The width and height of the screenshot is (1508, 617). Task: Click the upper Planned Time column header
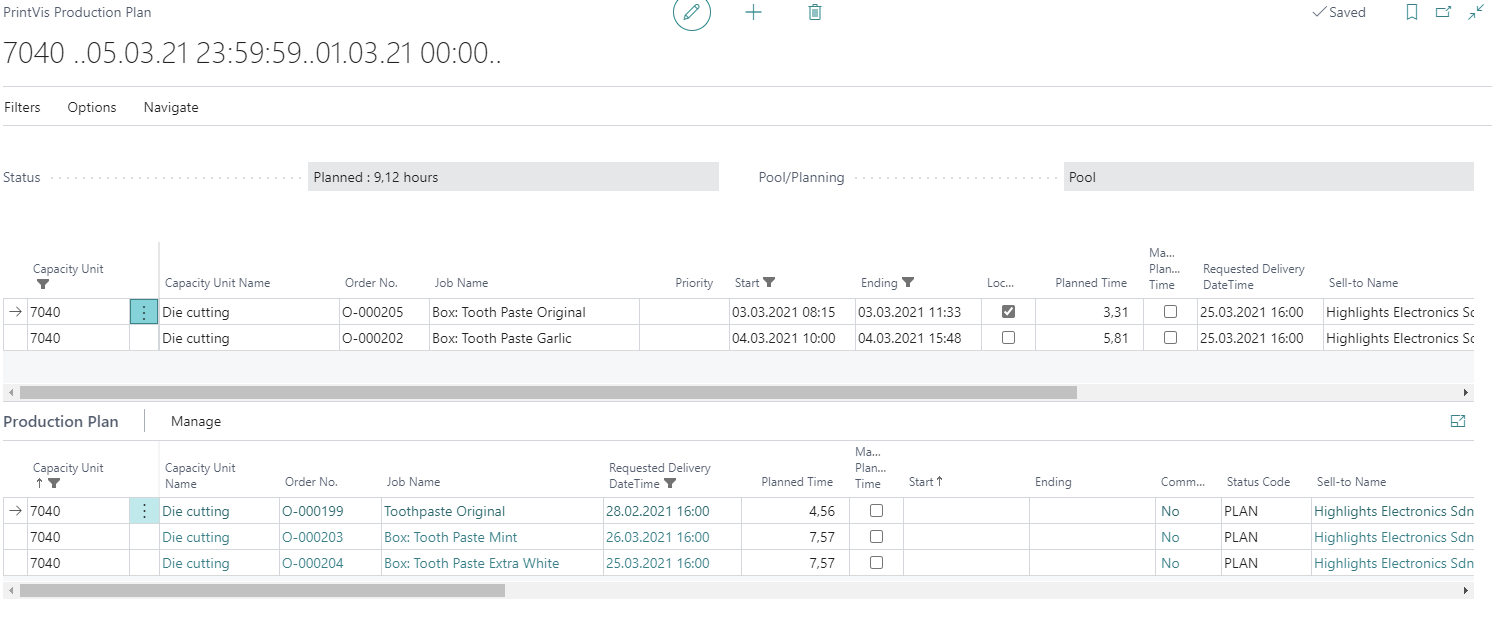click(1091, 283)
